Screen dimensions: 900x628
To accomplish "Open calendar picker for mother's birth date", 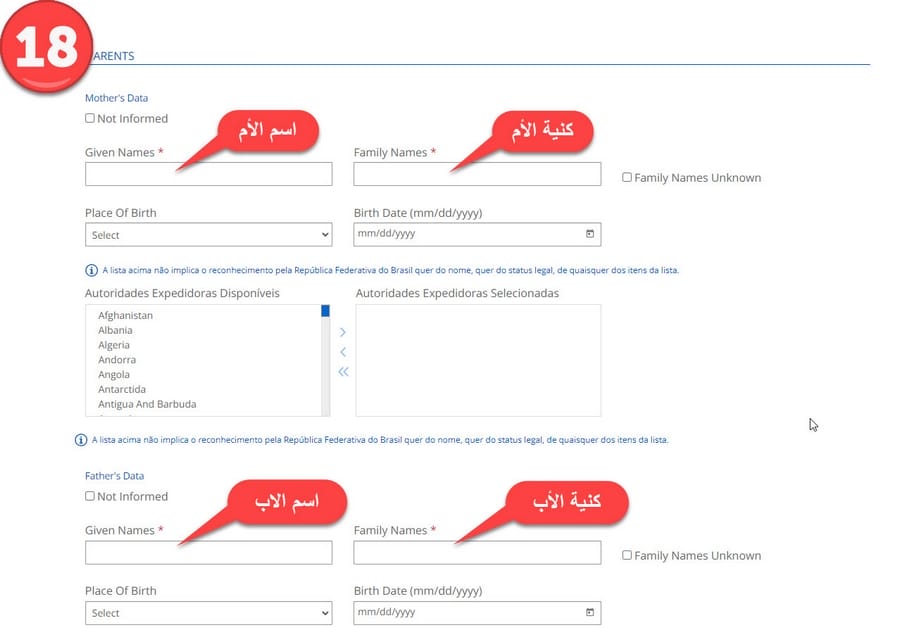I will [590, 234].
